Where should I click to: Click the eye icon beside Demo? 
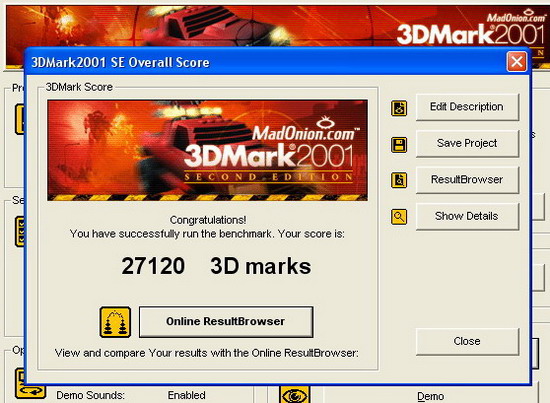click(295, 395)
